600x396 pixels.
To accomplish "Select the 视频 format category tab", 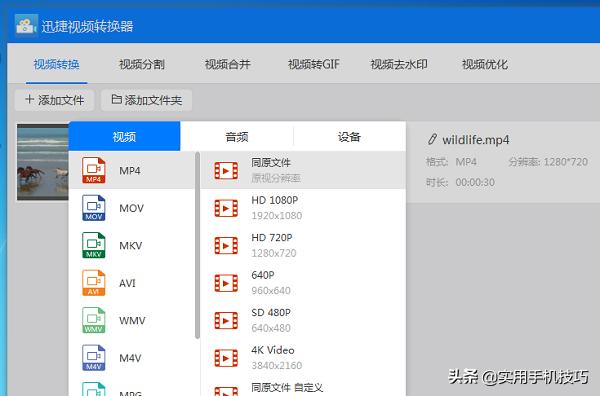I will click(x=124, y=136).
